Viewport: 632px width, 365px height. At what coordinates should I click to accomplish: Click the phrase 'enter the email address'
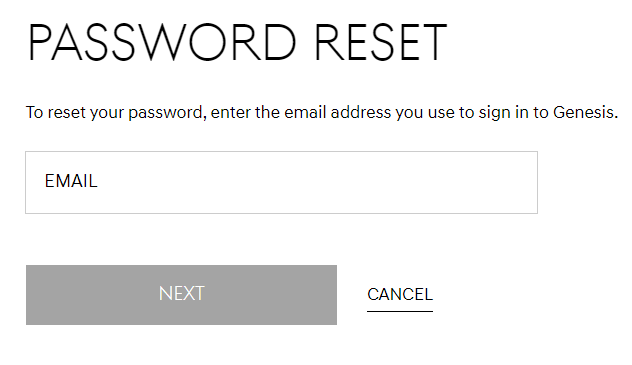(301, 112)
